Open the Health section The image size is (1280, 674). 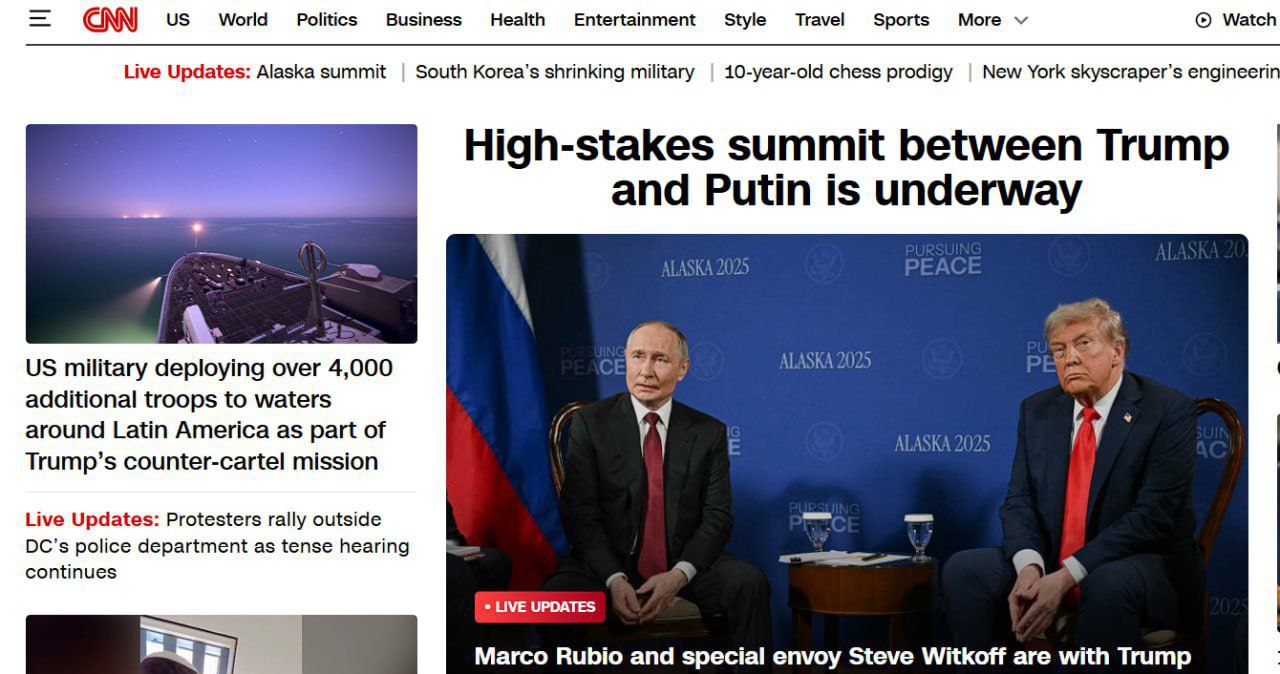pos(518,19)
